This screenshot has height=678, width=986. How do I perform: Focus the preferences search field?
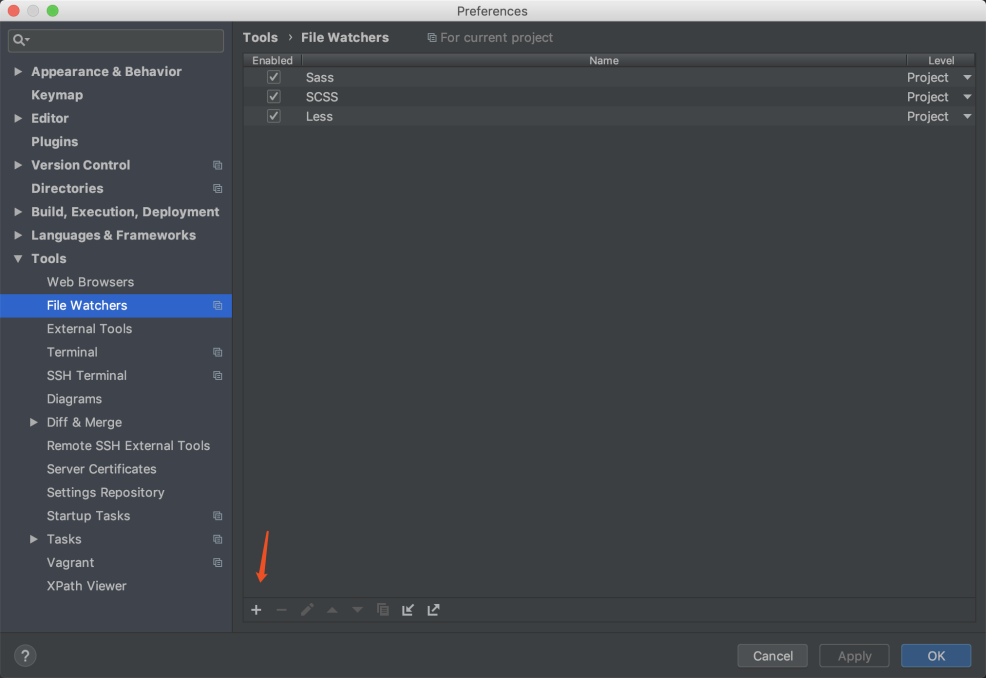tap(125, 40)
